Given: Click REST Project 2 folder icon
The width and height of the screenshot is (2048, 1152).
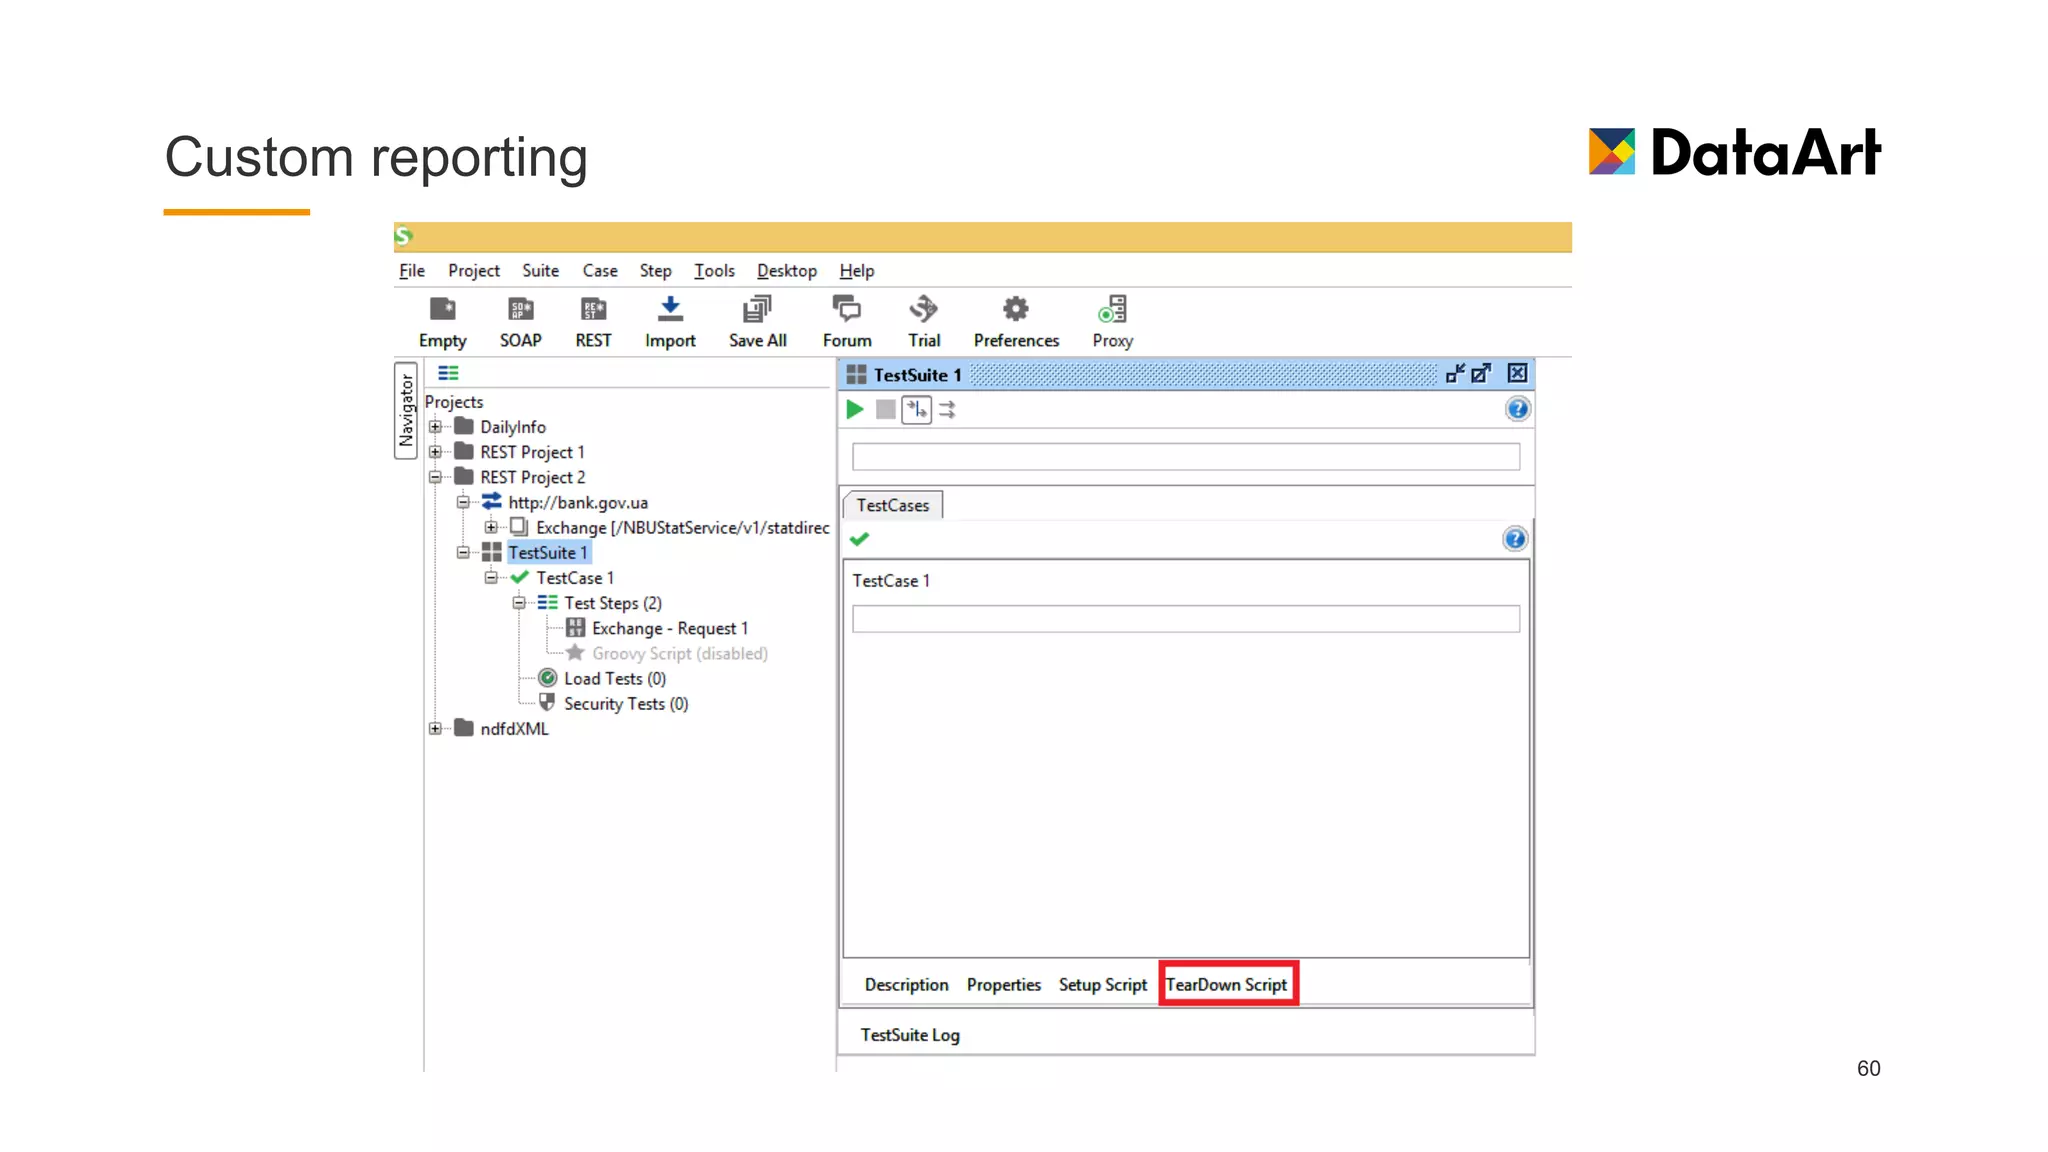Looking at the screenshot, I should 463,477.
